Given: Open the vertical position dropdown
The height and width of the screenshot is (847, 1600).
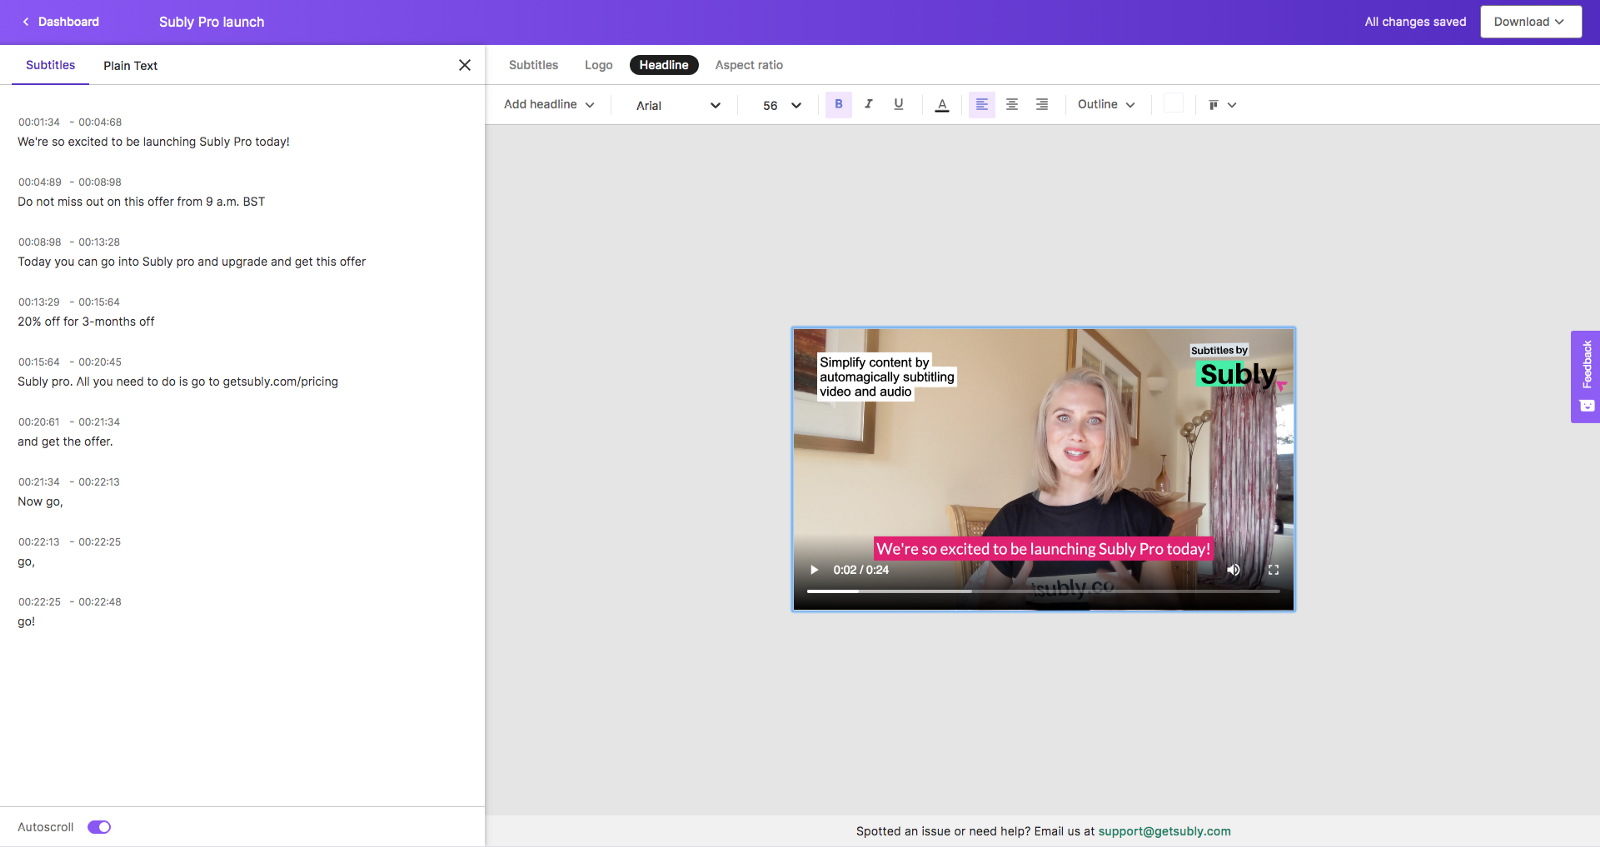Looking at the screenshot, I should click(x=1222, y=104).
